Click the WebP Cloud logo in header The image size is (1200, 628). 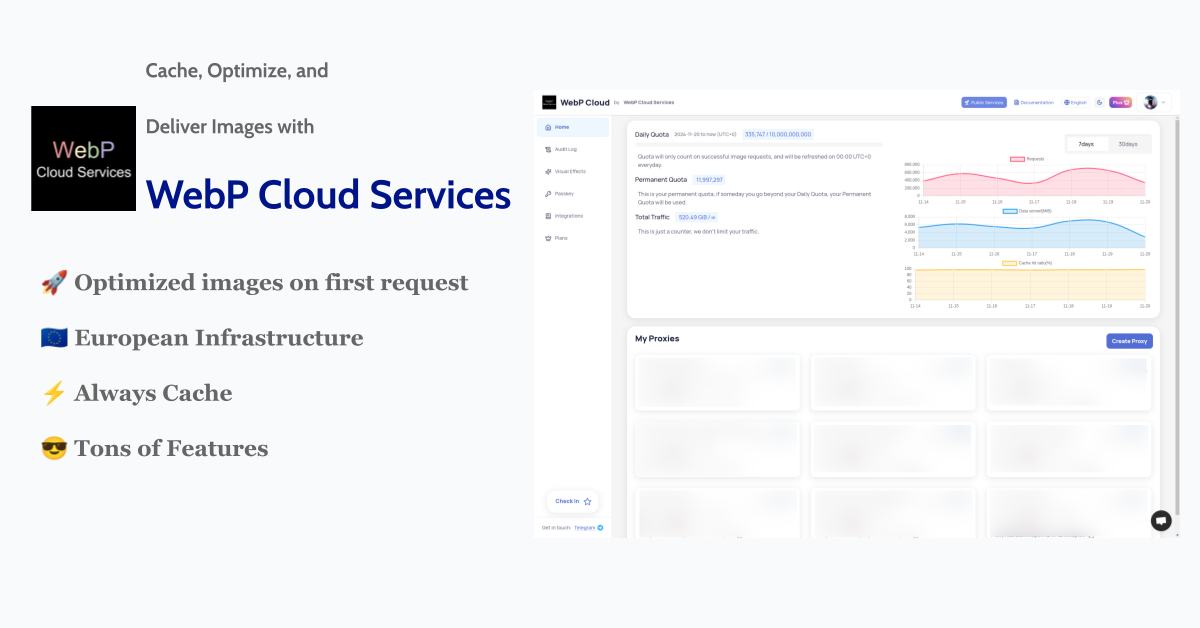pyautogui.click(x=549, y=102)
